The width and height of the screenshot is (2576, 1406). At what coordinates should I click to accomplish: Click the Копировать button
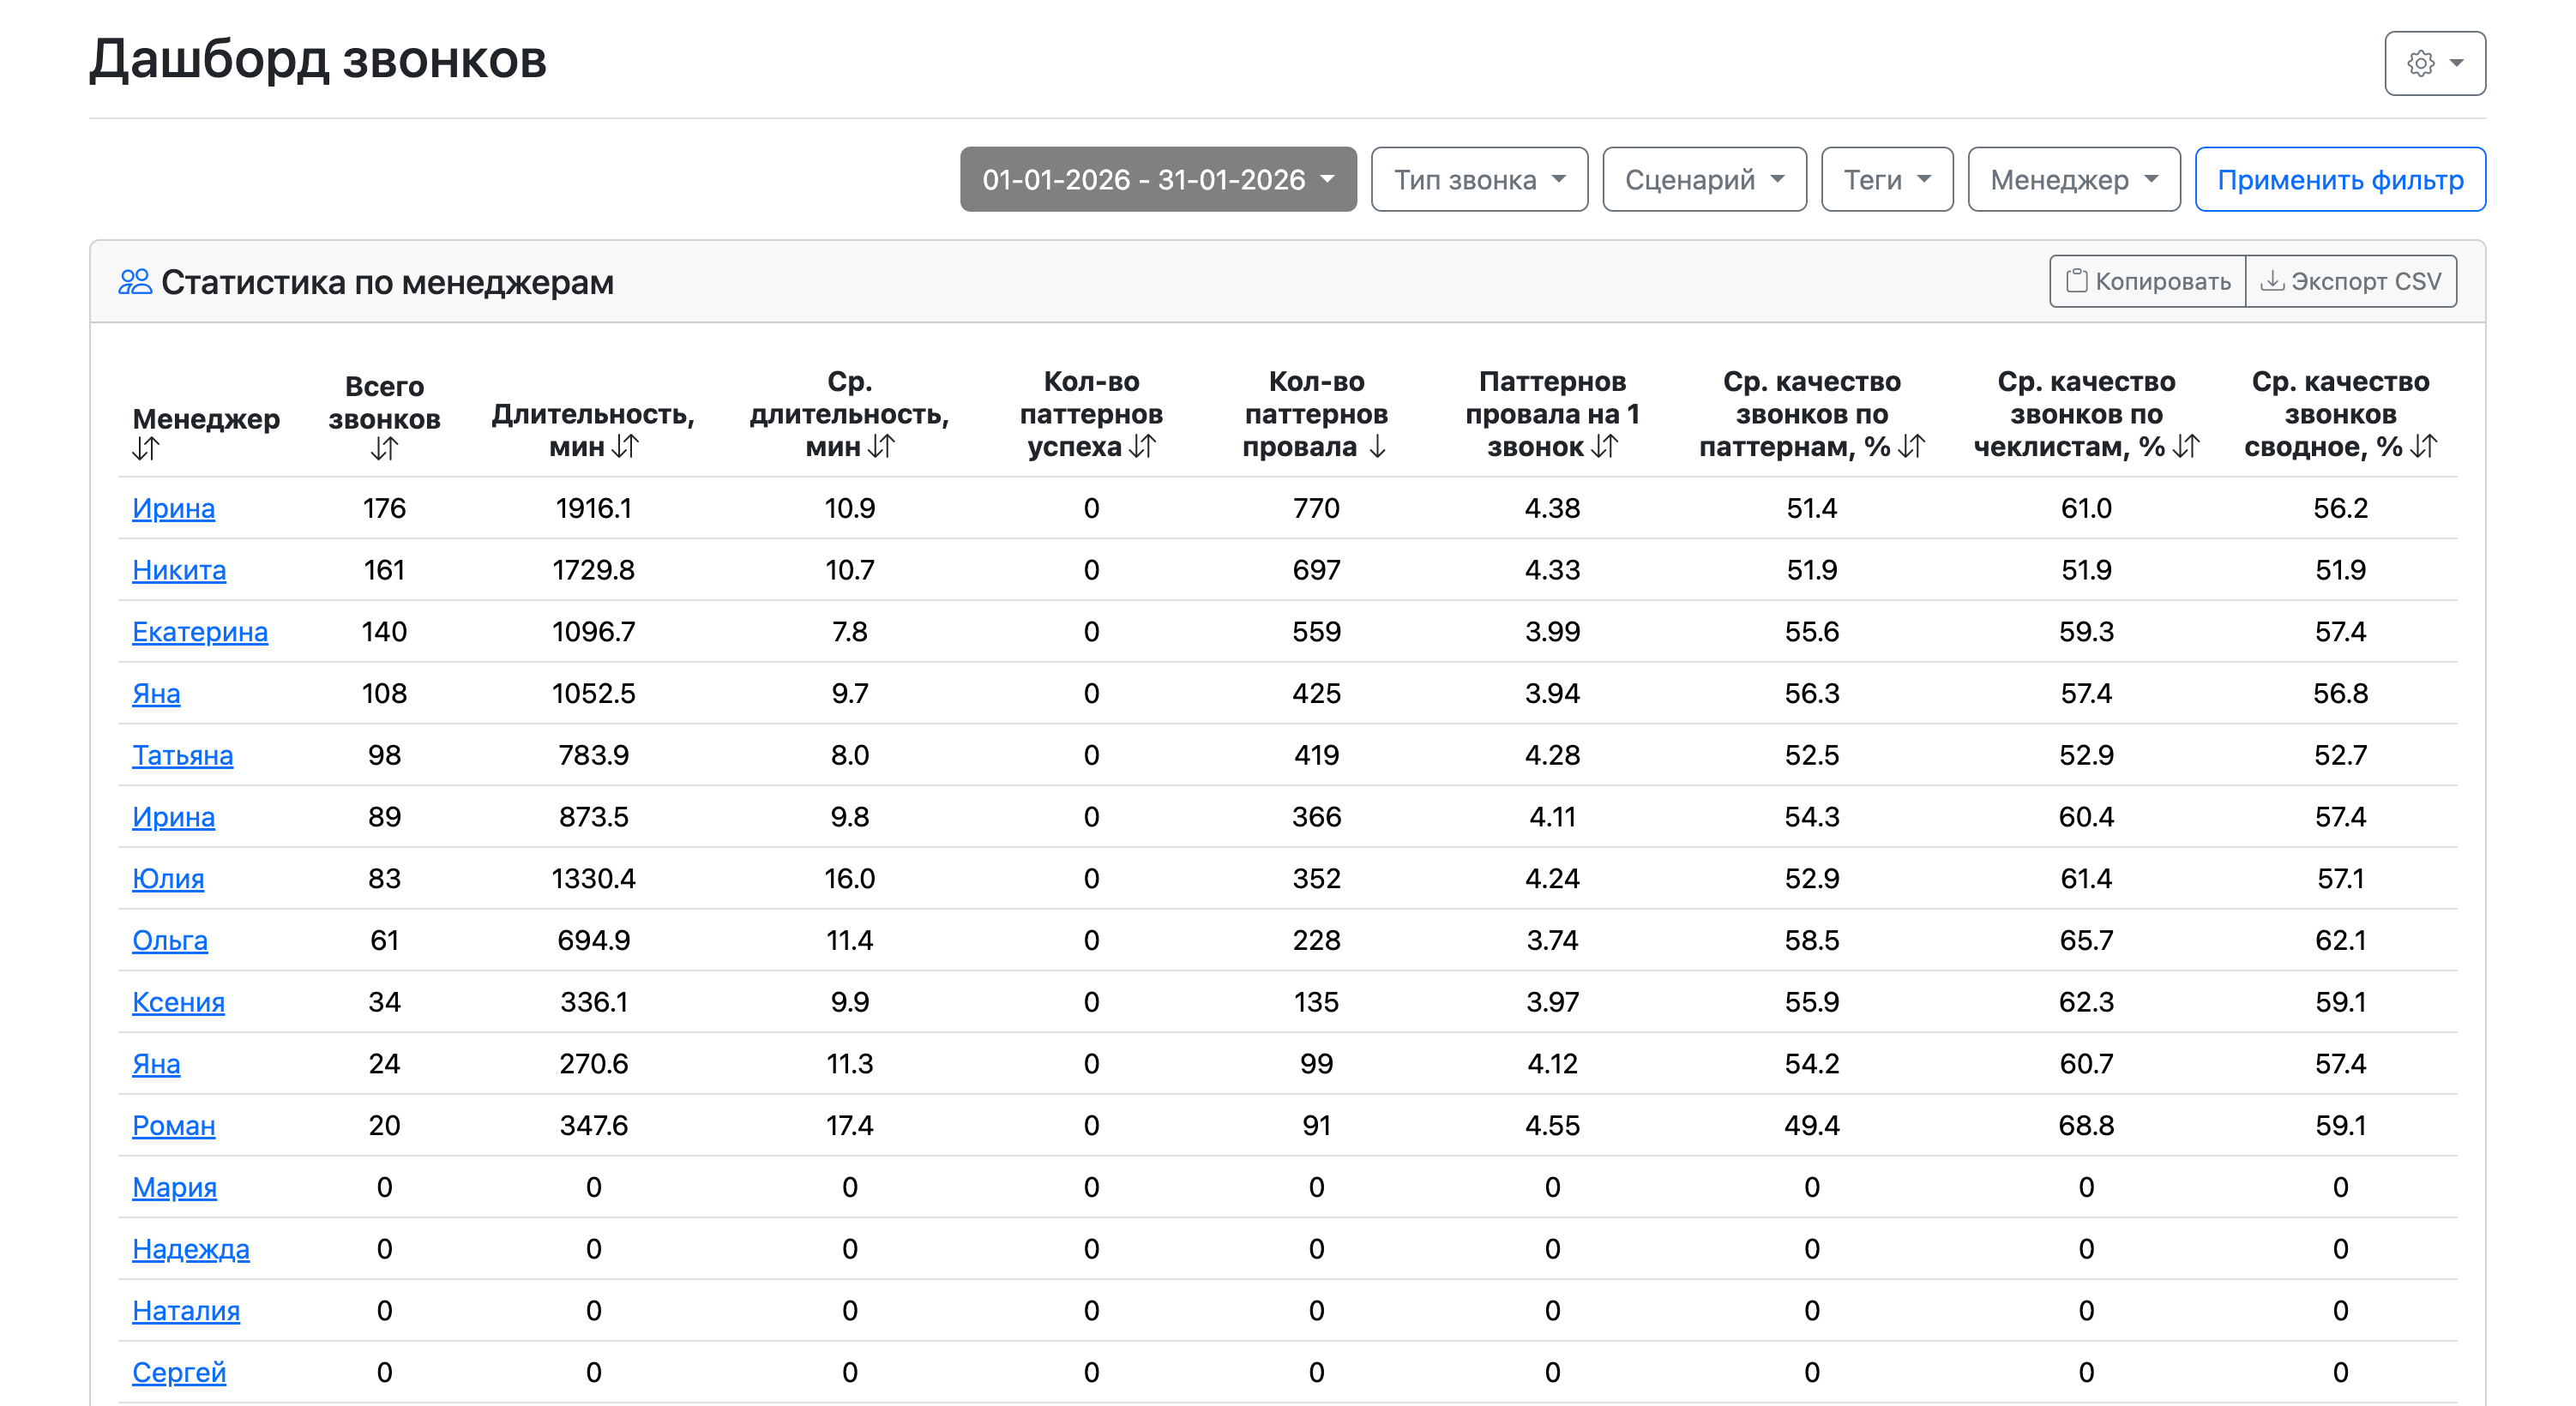tap(2147, 281)
